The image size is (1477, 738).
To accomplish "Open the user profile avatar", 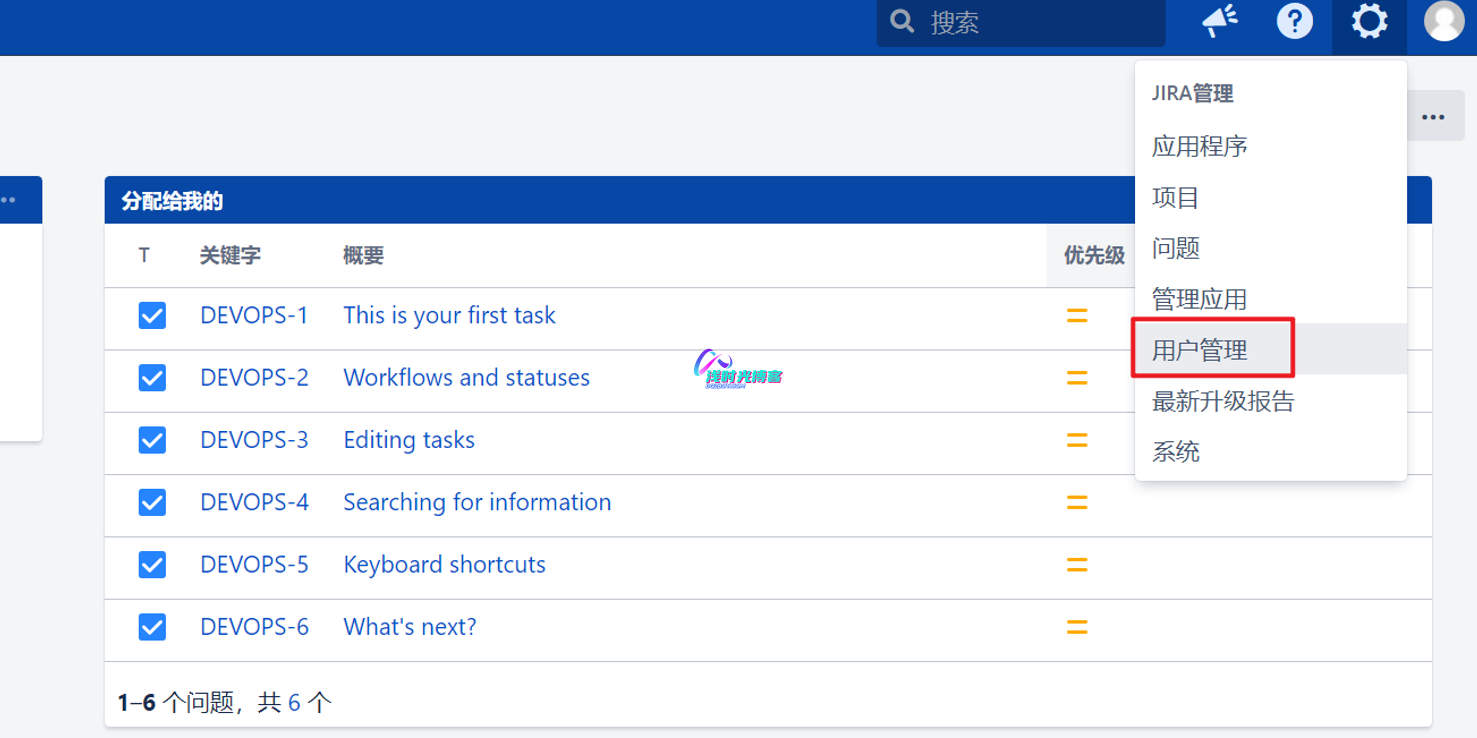I will point(1443,21).
